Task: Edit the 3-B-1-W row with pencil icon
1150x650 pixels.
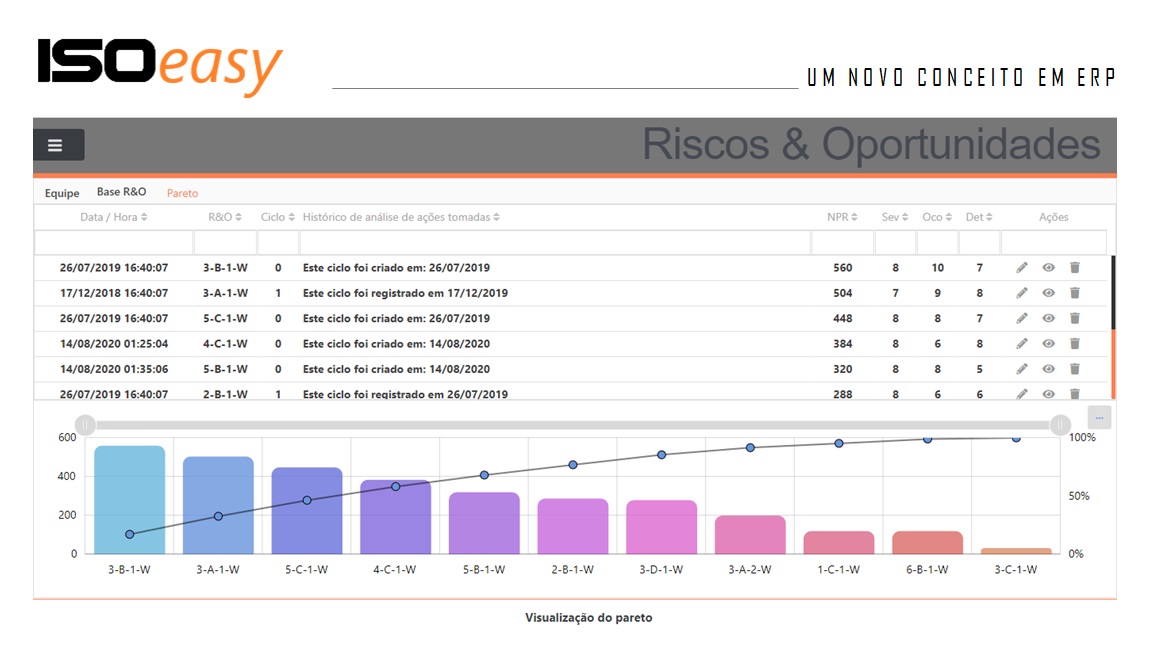Action: click(x=1021, y=268)
